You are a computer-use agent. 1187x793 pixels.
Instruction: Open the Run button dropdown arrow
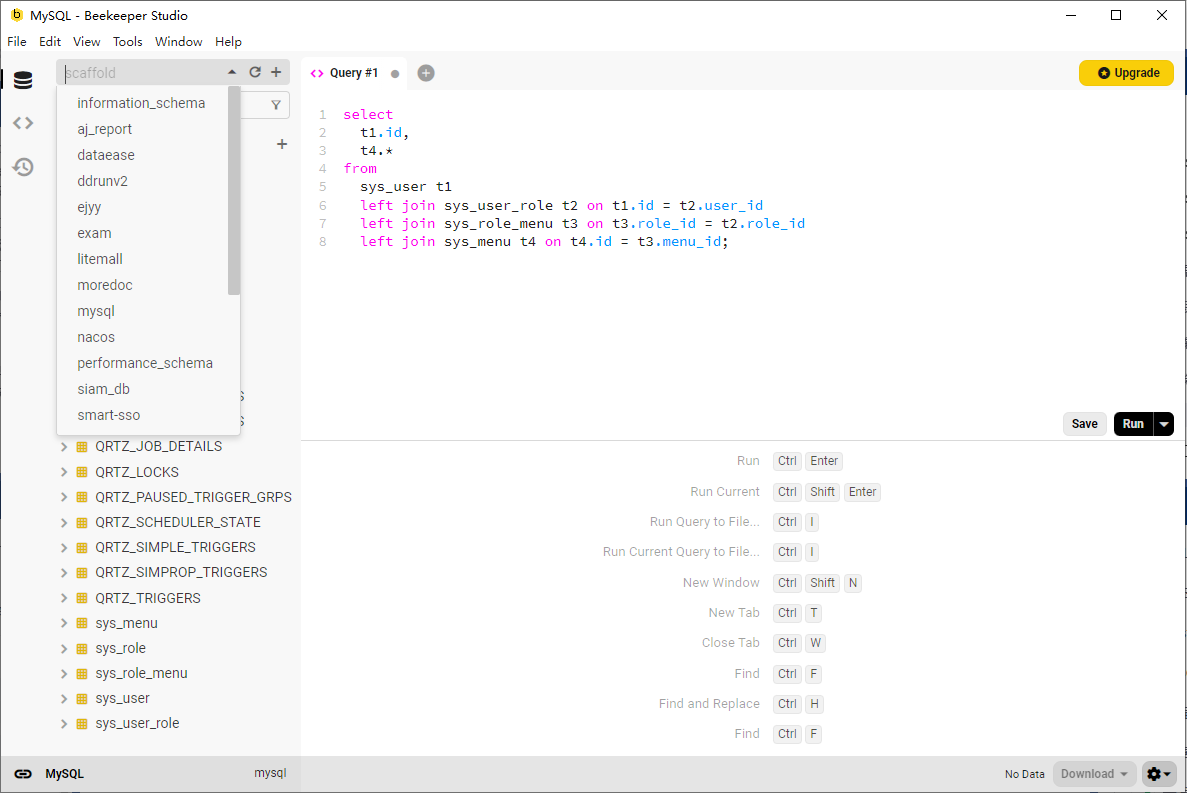point(1165,423)
